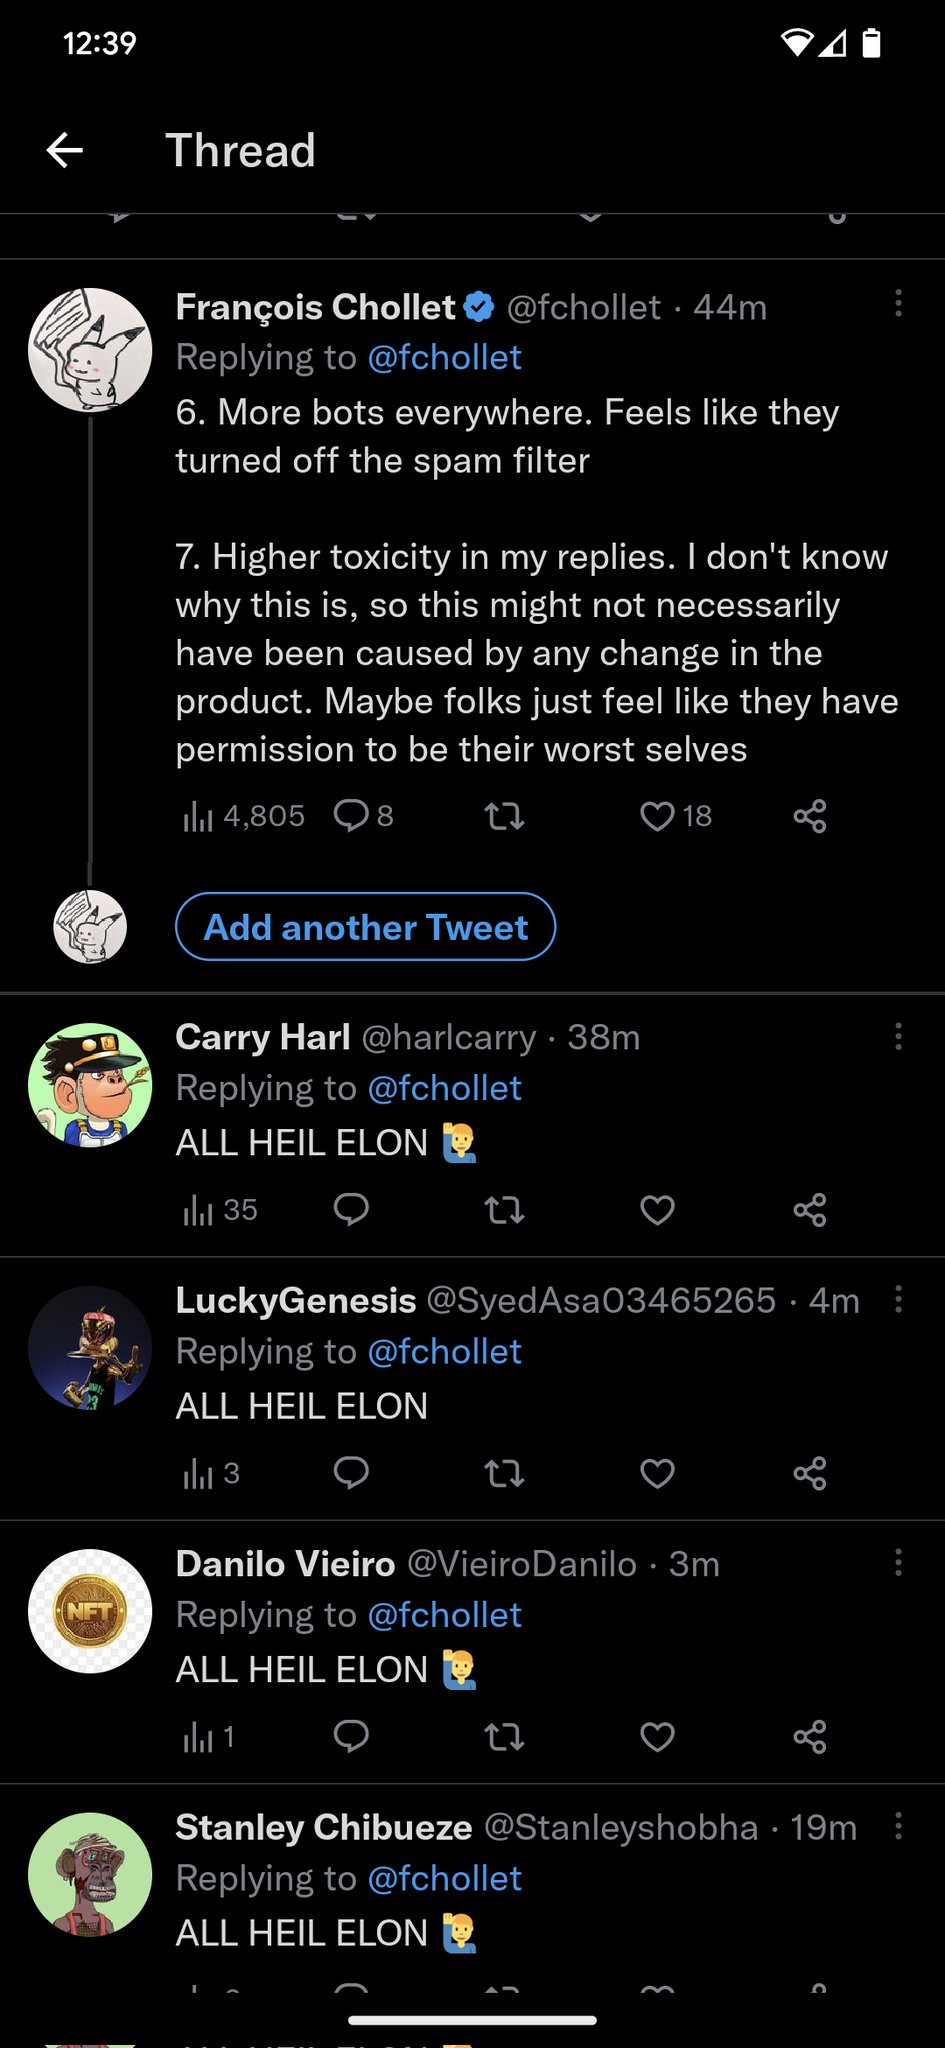945x2048 pixels.
Task: Tap the back arrow in Thread header
Action: 65,151
